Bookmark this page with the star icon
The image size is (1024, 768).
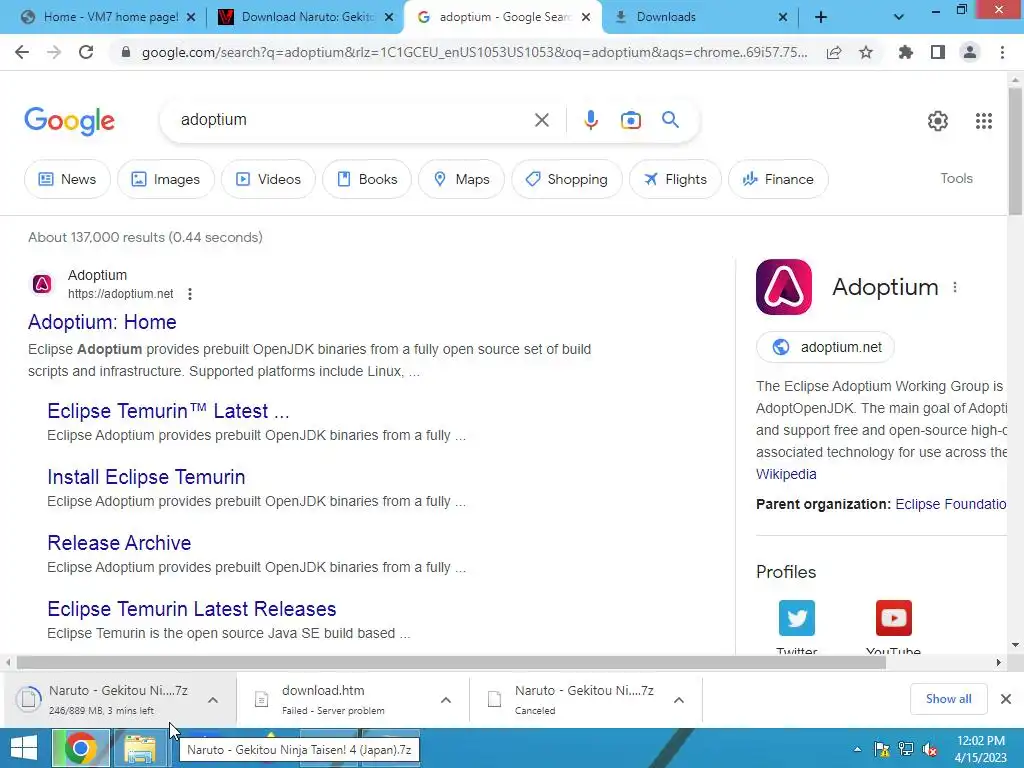(866, 52)
